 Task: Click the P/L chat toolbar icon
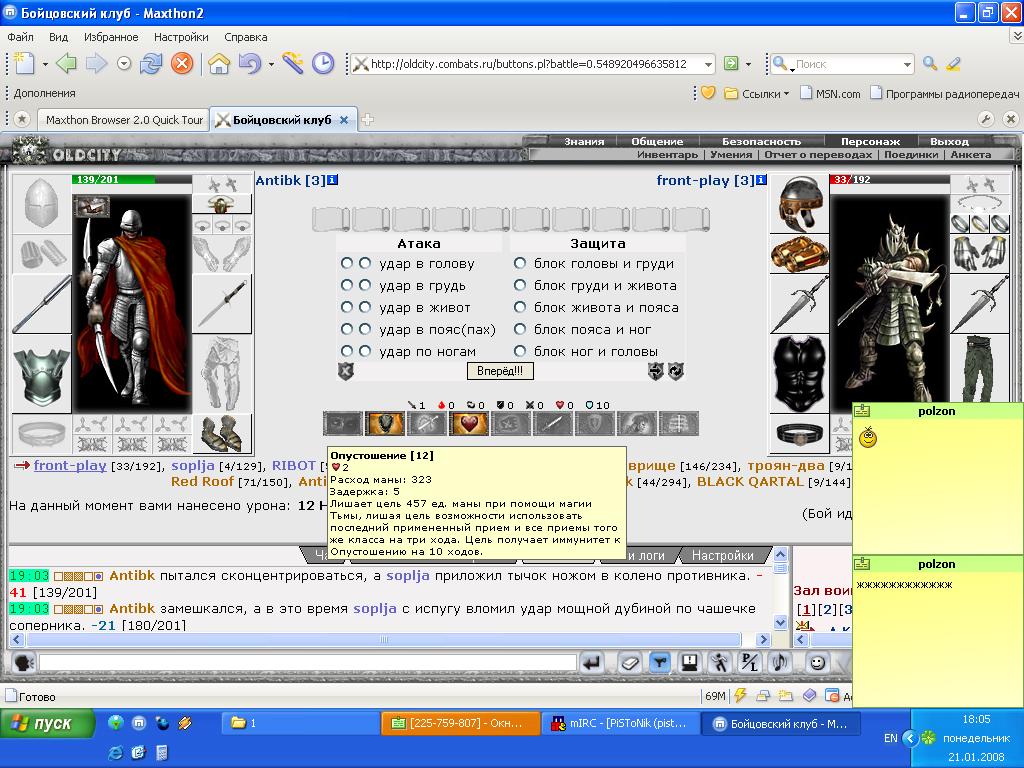point(750,664)
